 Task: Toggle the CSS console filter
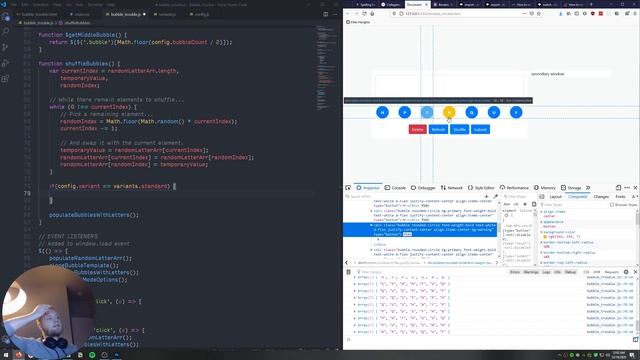click(586, 272)
